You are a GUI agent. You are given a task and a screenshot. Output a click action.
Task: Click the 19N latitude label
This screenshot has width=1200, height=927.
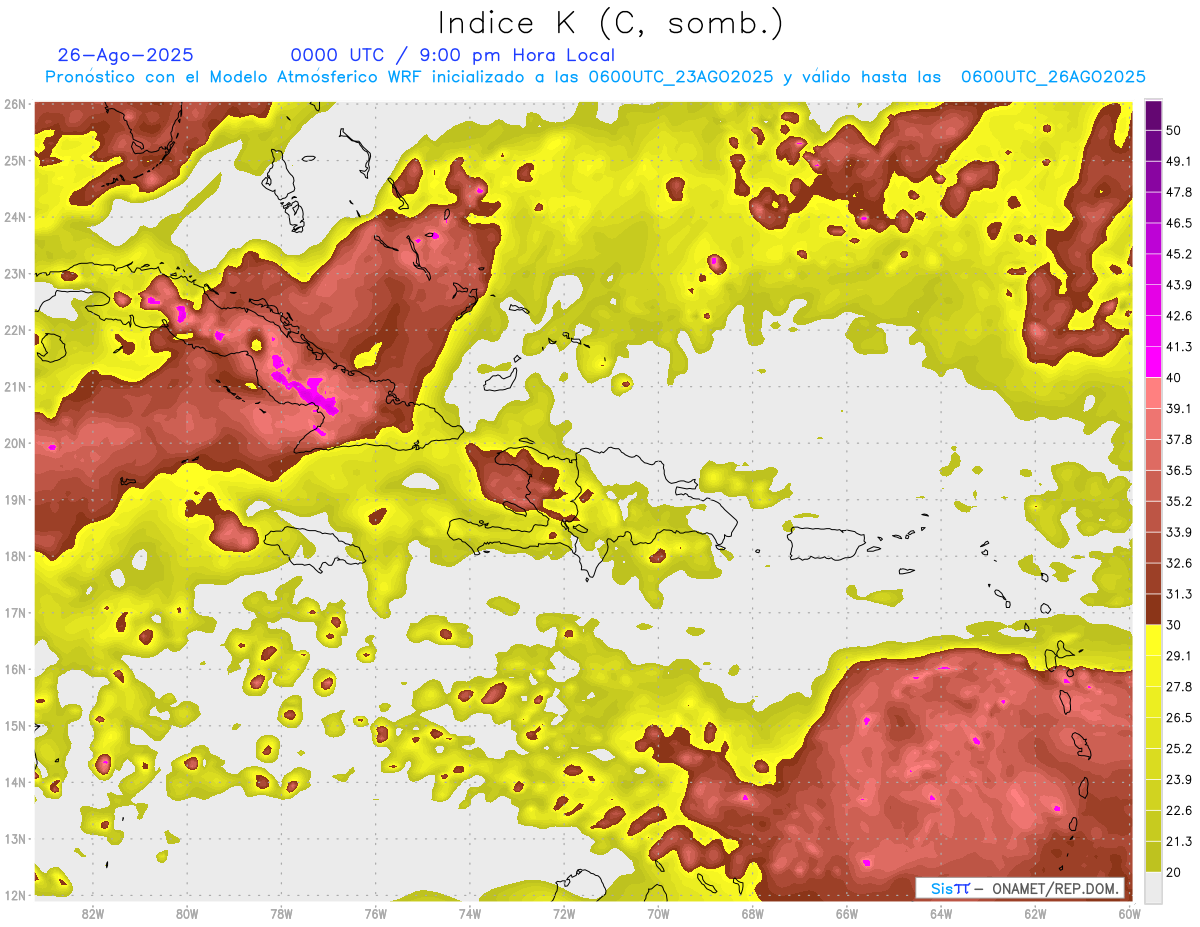[14, 499]
